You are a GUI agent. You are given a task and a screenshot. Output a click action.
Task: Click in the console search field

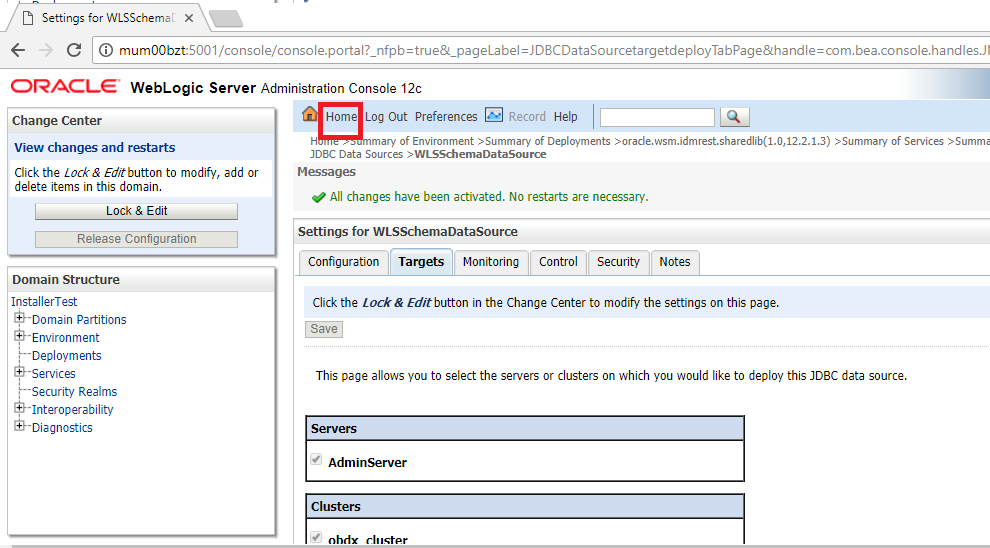[x=657, y=117]
